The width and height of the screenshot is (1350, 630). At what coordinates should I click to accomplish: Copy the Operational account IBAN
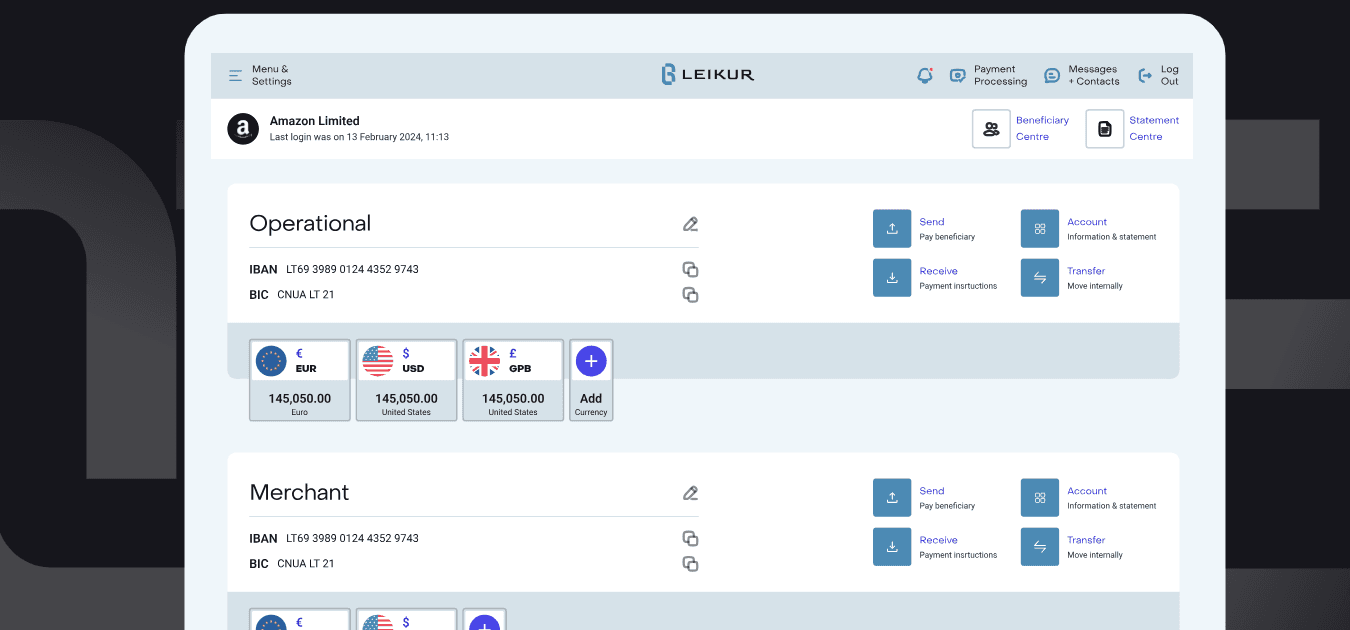(x=690, y=270)
